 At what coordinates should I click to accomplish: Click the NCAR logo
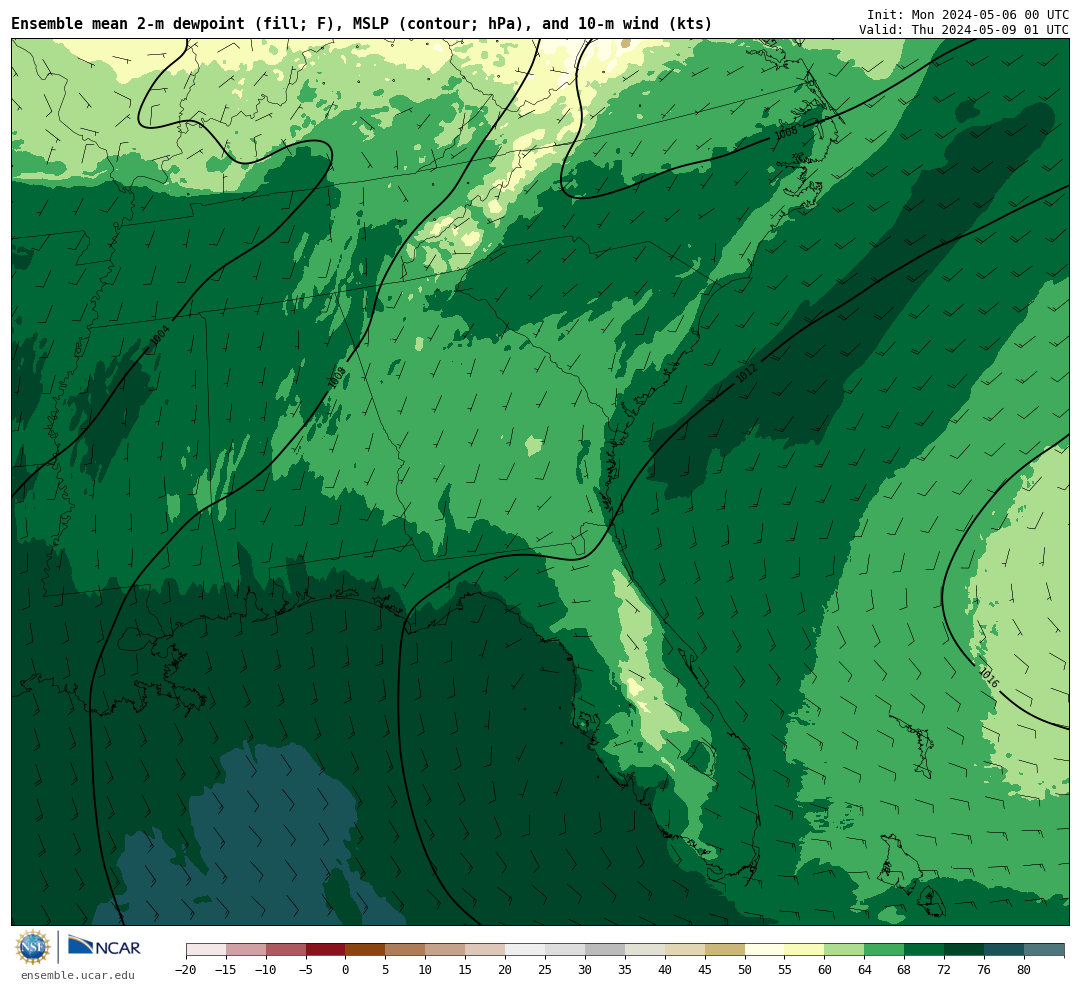coord(104,948)
